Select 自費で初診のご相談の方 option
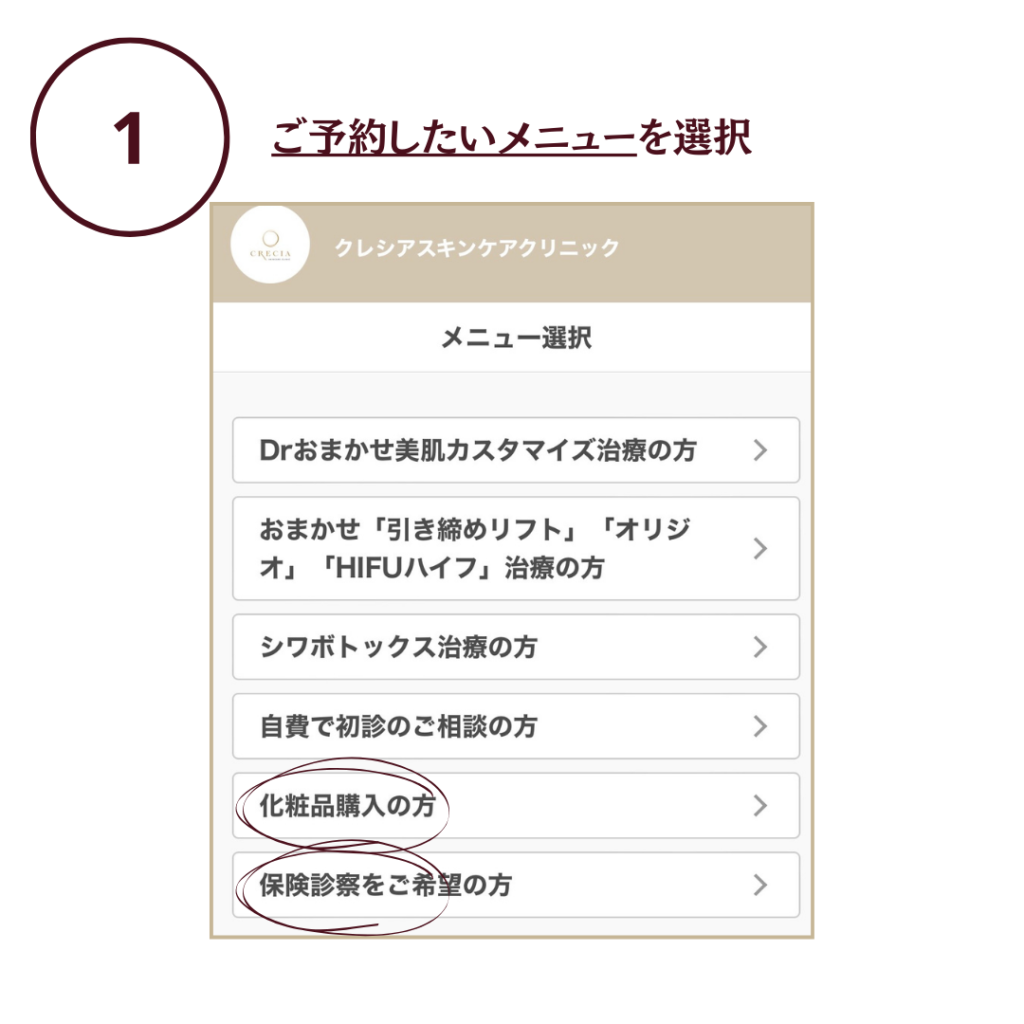This screenshot has width=1024, height=1024. [x=516, y=726]
